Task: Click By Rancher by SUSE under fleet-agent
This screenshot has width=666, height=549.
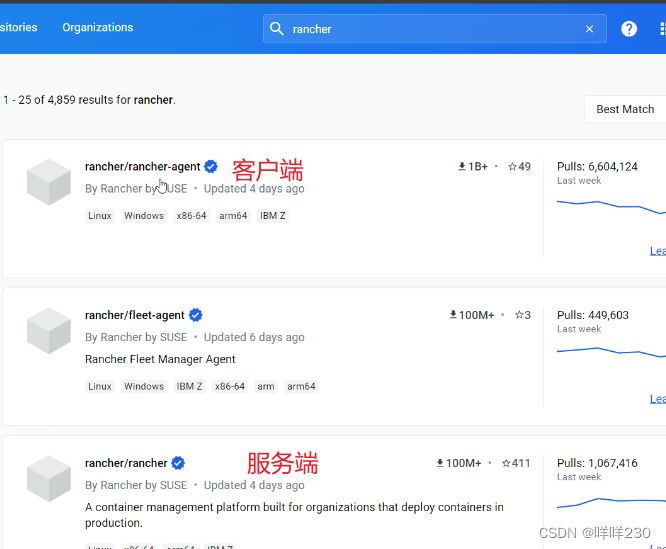Action: point(136,337)
